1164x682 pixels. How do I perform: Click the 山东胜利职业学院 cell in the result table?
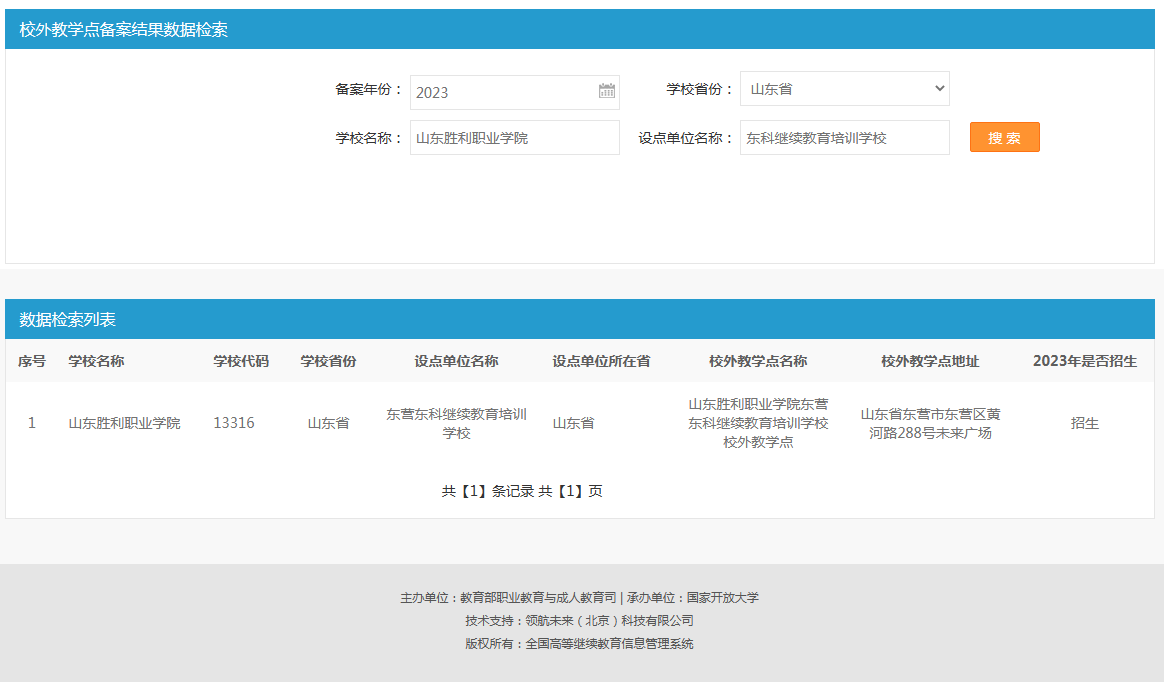click(124, 423)
